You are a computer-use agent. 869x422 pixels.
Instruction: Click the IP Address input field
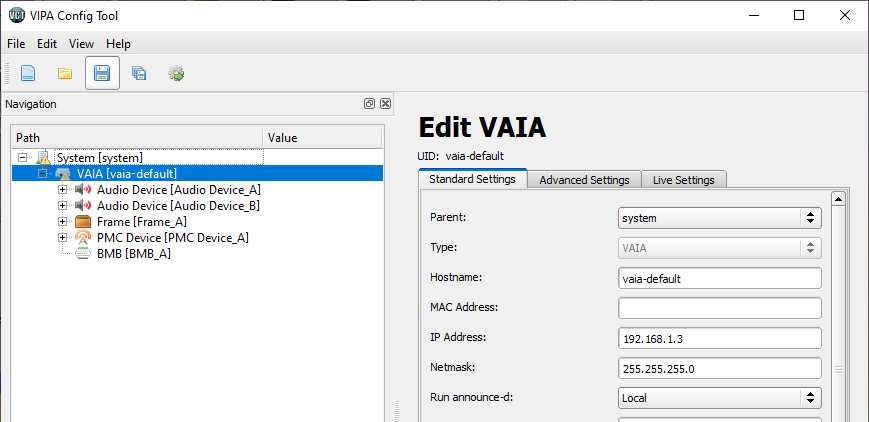coord(720,338)
